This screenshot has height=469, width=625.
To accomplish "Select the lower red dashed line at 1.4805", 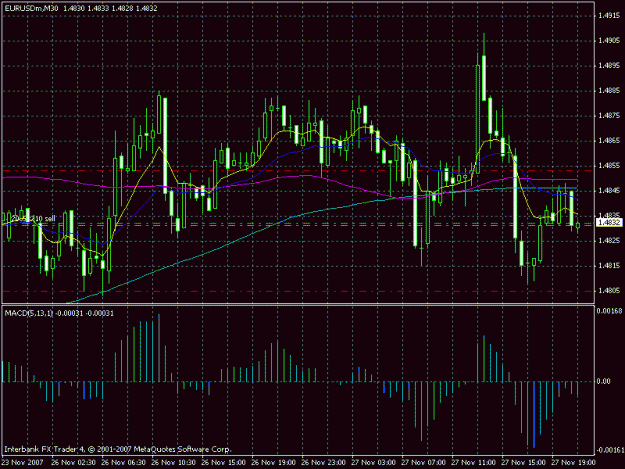I will coord(298,291).
